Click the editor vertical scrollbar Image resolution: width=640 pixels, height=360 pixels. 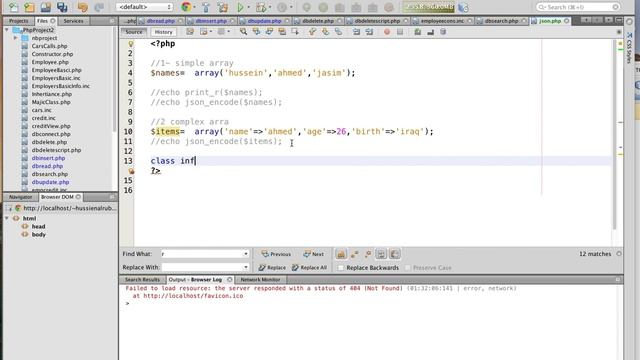615,135
